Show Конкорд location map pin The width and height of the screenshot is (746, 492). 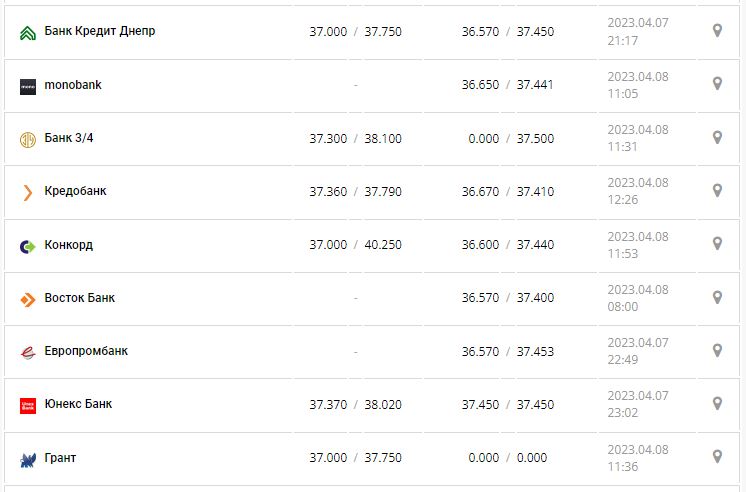[717, 243]
